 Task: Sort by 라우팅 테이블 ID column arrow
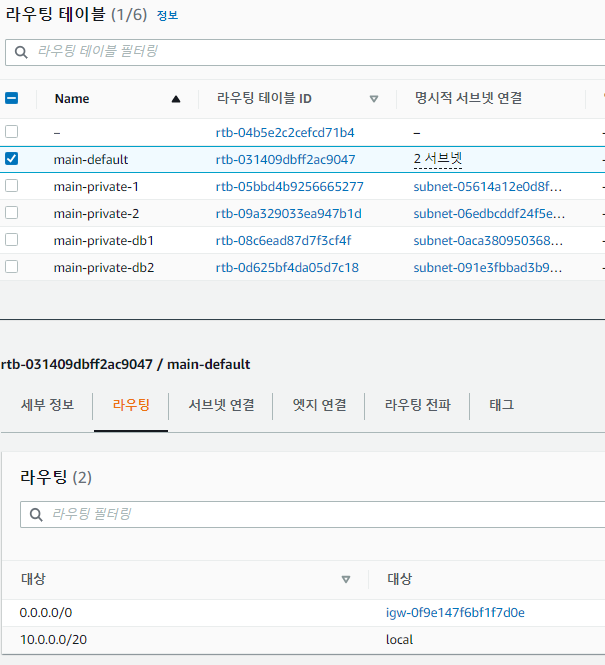[x=374, y=99]
